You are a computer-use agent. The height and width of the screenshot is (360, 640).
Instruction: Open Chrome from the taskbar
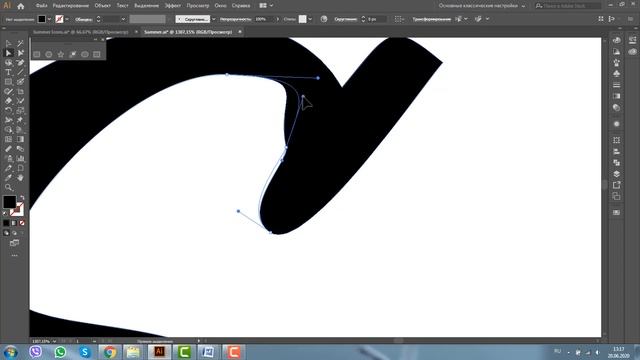pos(109,352)
